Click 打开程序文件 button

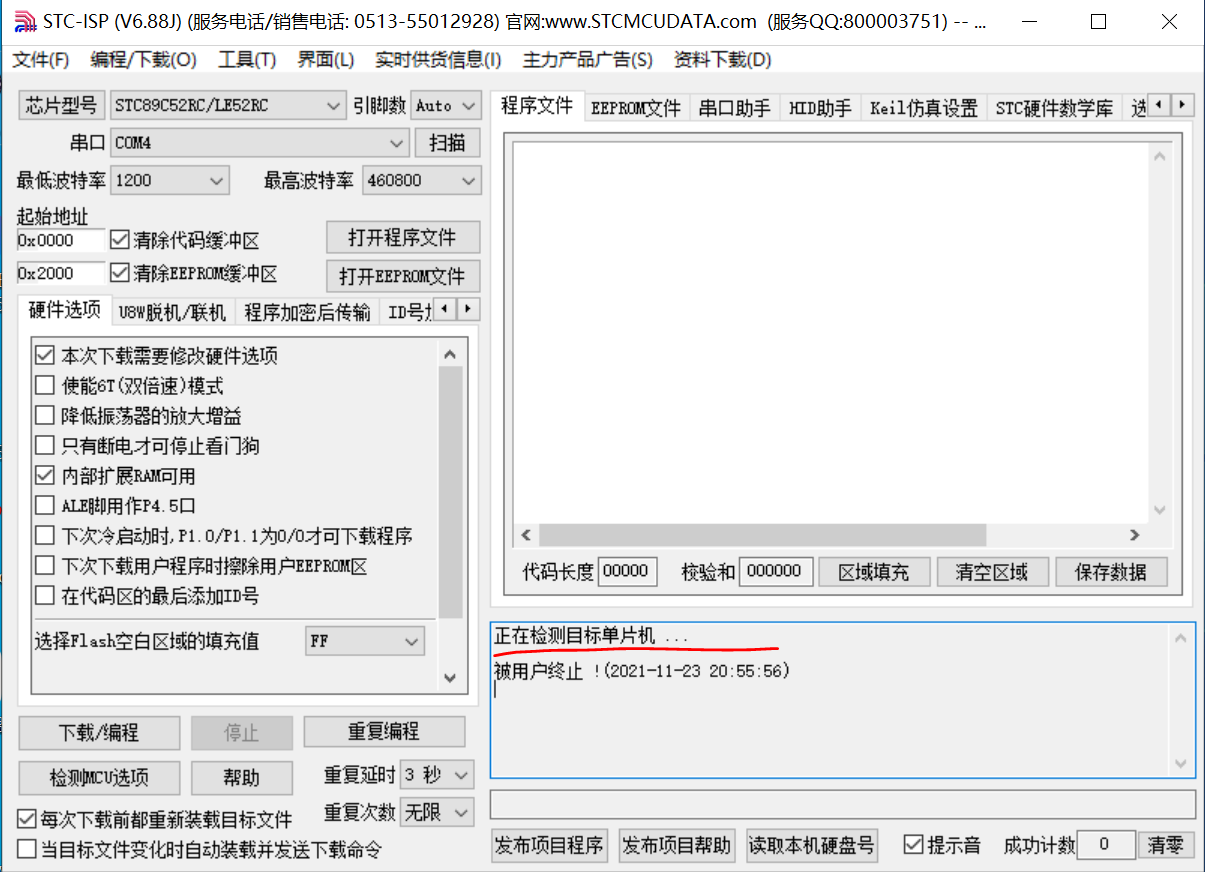tap(403, 237)
